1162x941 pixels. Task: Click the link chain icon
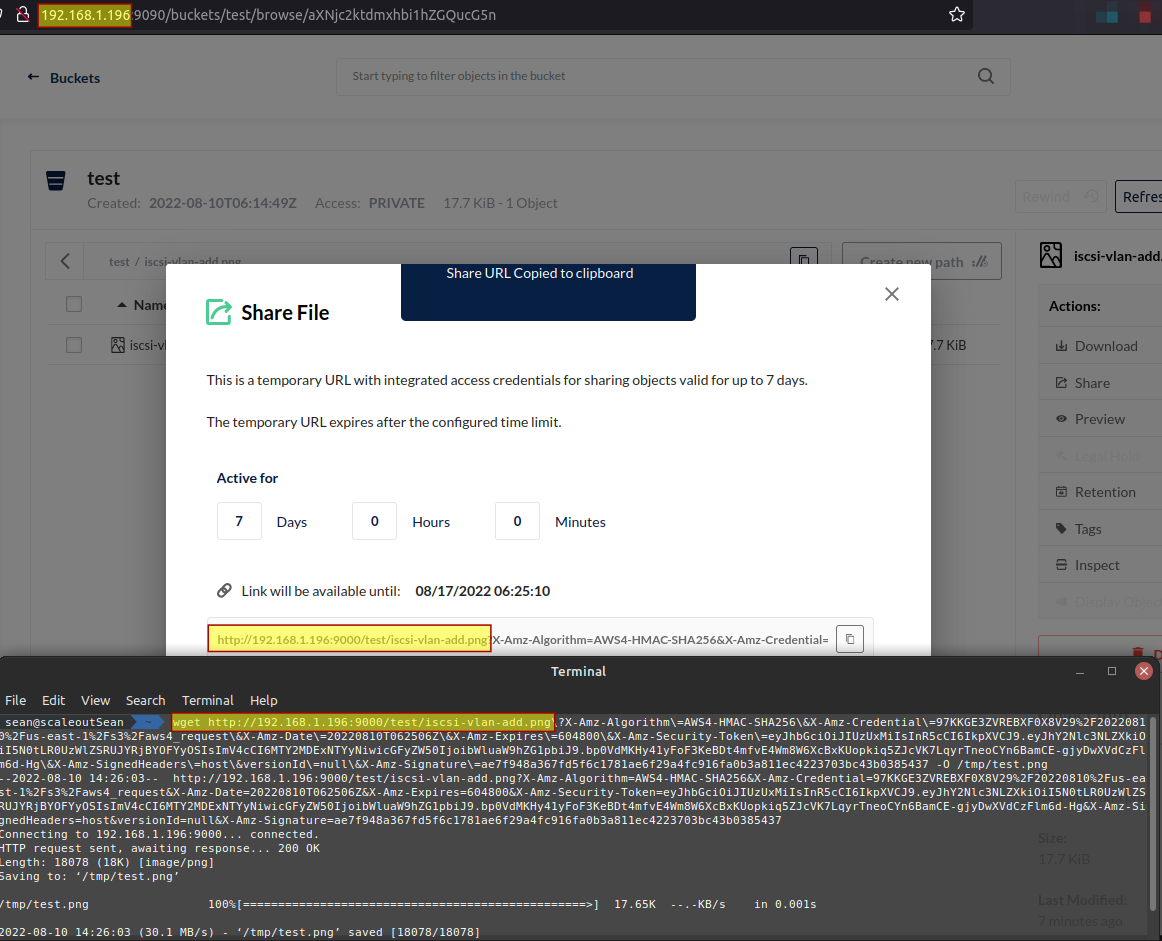(224, 591)
